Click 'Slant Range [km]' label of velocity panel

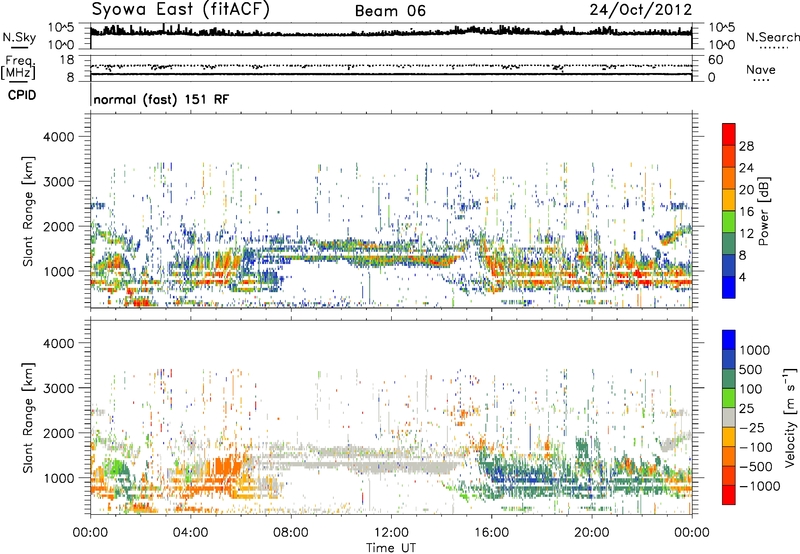click(x=28, y=418)
